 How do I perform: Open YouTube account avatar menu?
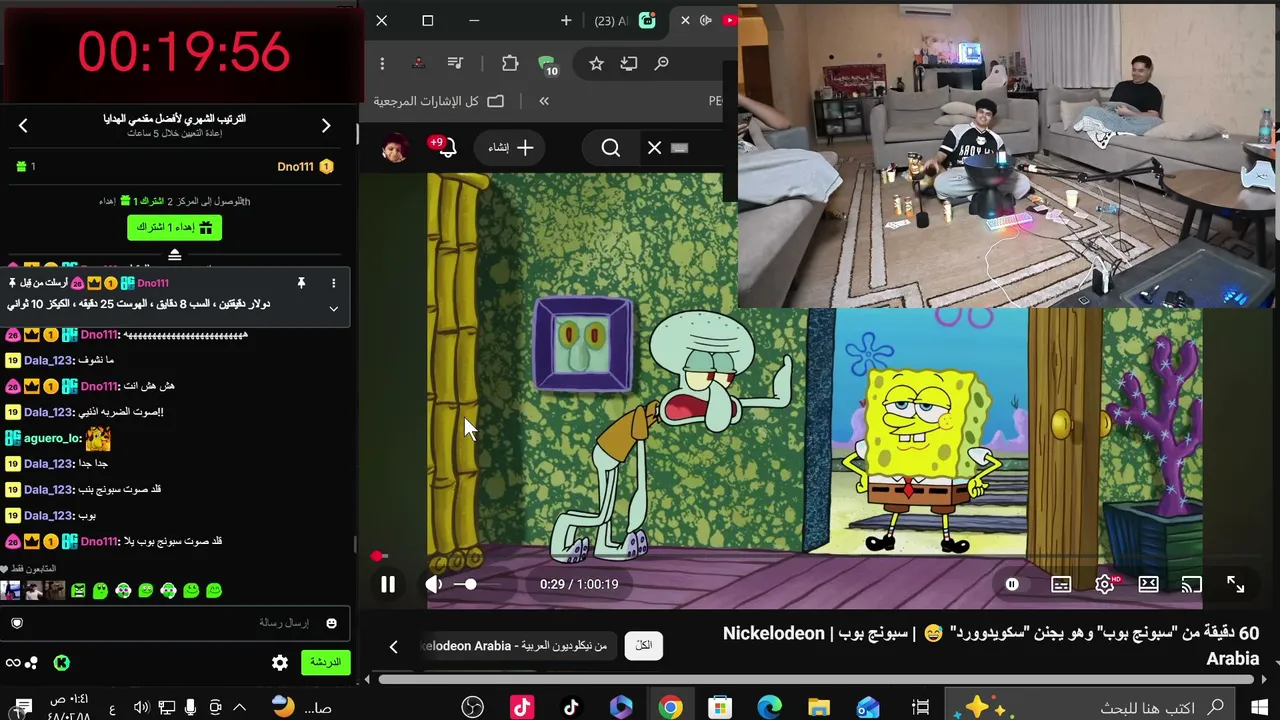coord(395,148)
